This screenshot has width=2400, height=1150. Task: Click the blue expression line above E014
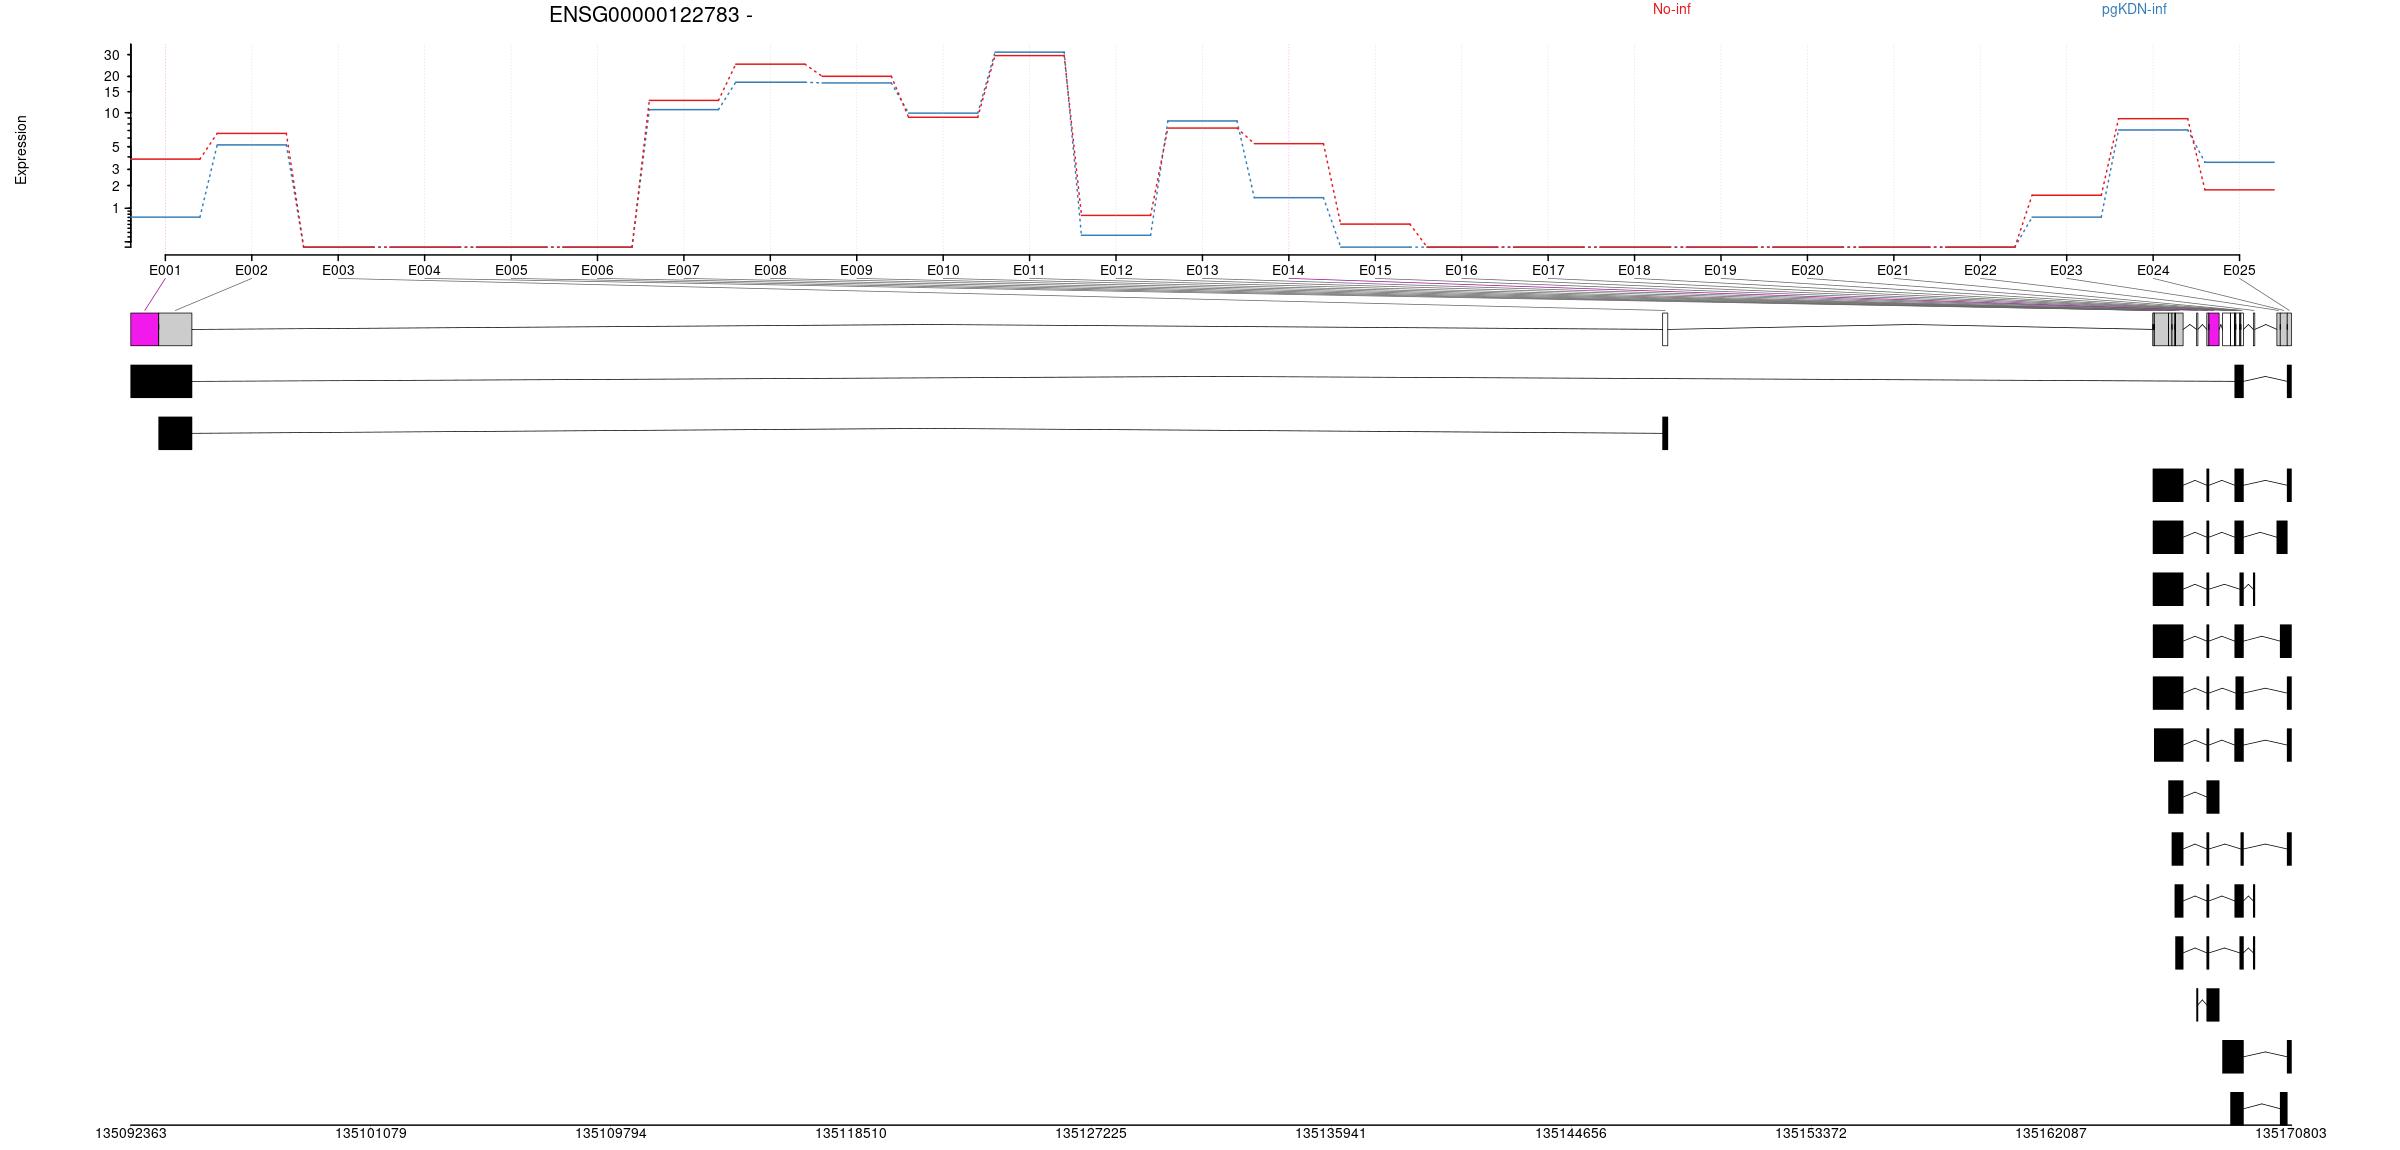click(x=1288, y=198)
